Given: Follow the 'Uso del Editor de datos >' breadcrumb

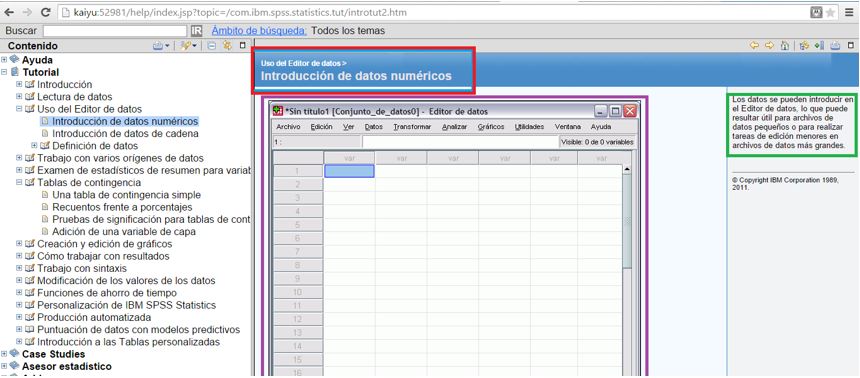Looking at the screenshot, I should [x=303, y=64].
